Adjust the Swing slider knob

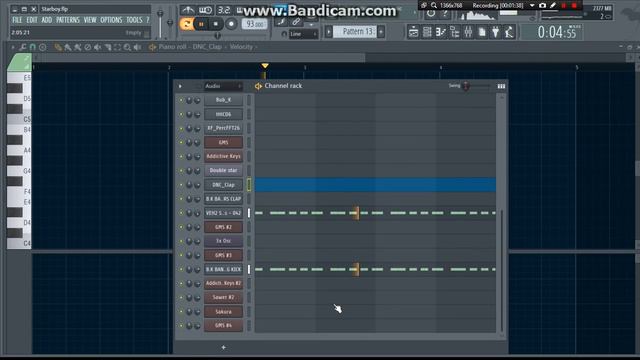click(x=466, y=86)
